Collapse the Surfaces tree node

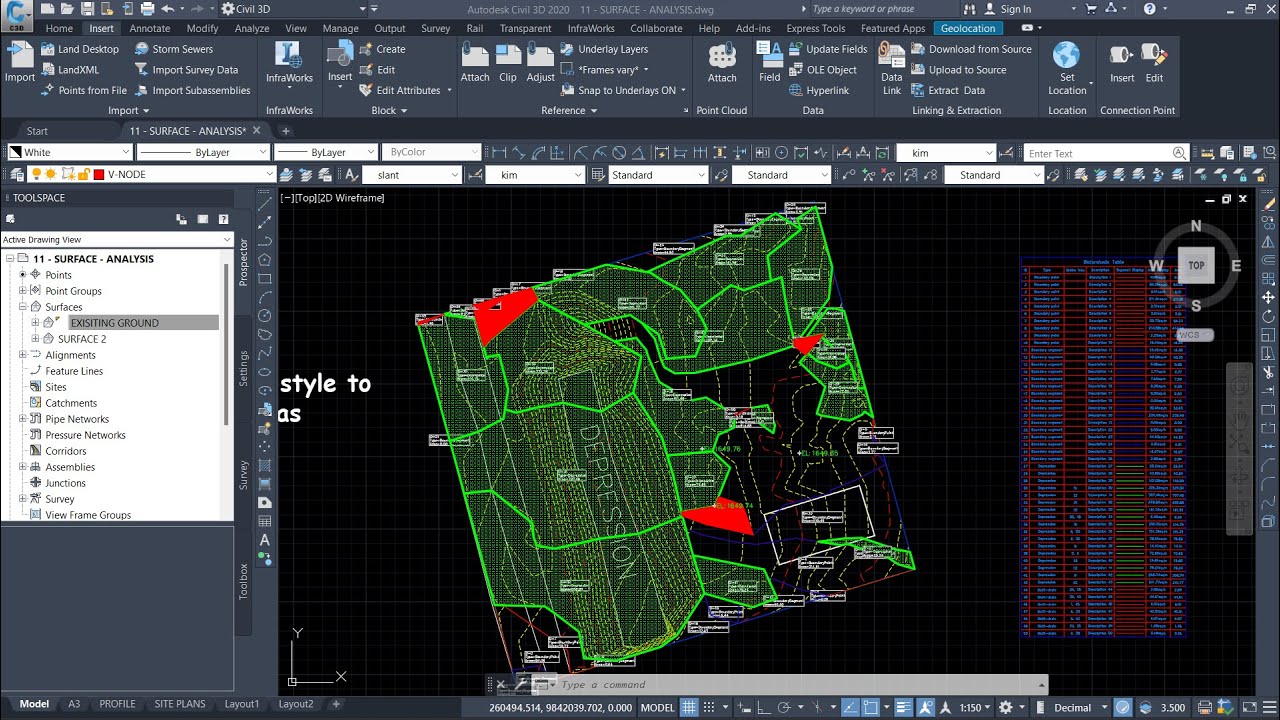pyautogui.click(x=22, y=307)
